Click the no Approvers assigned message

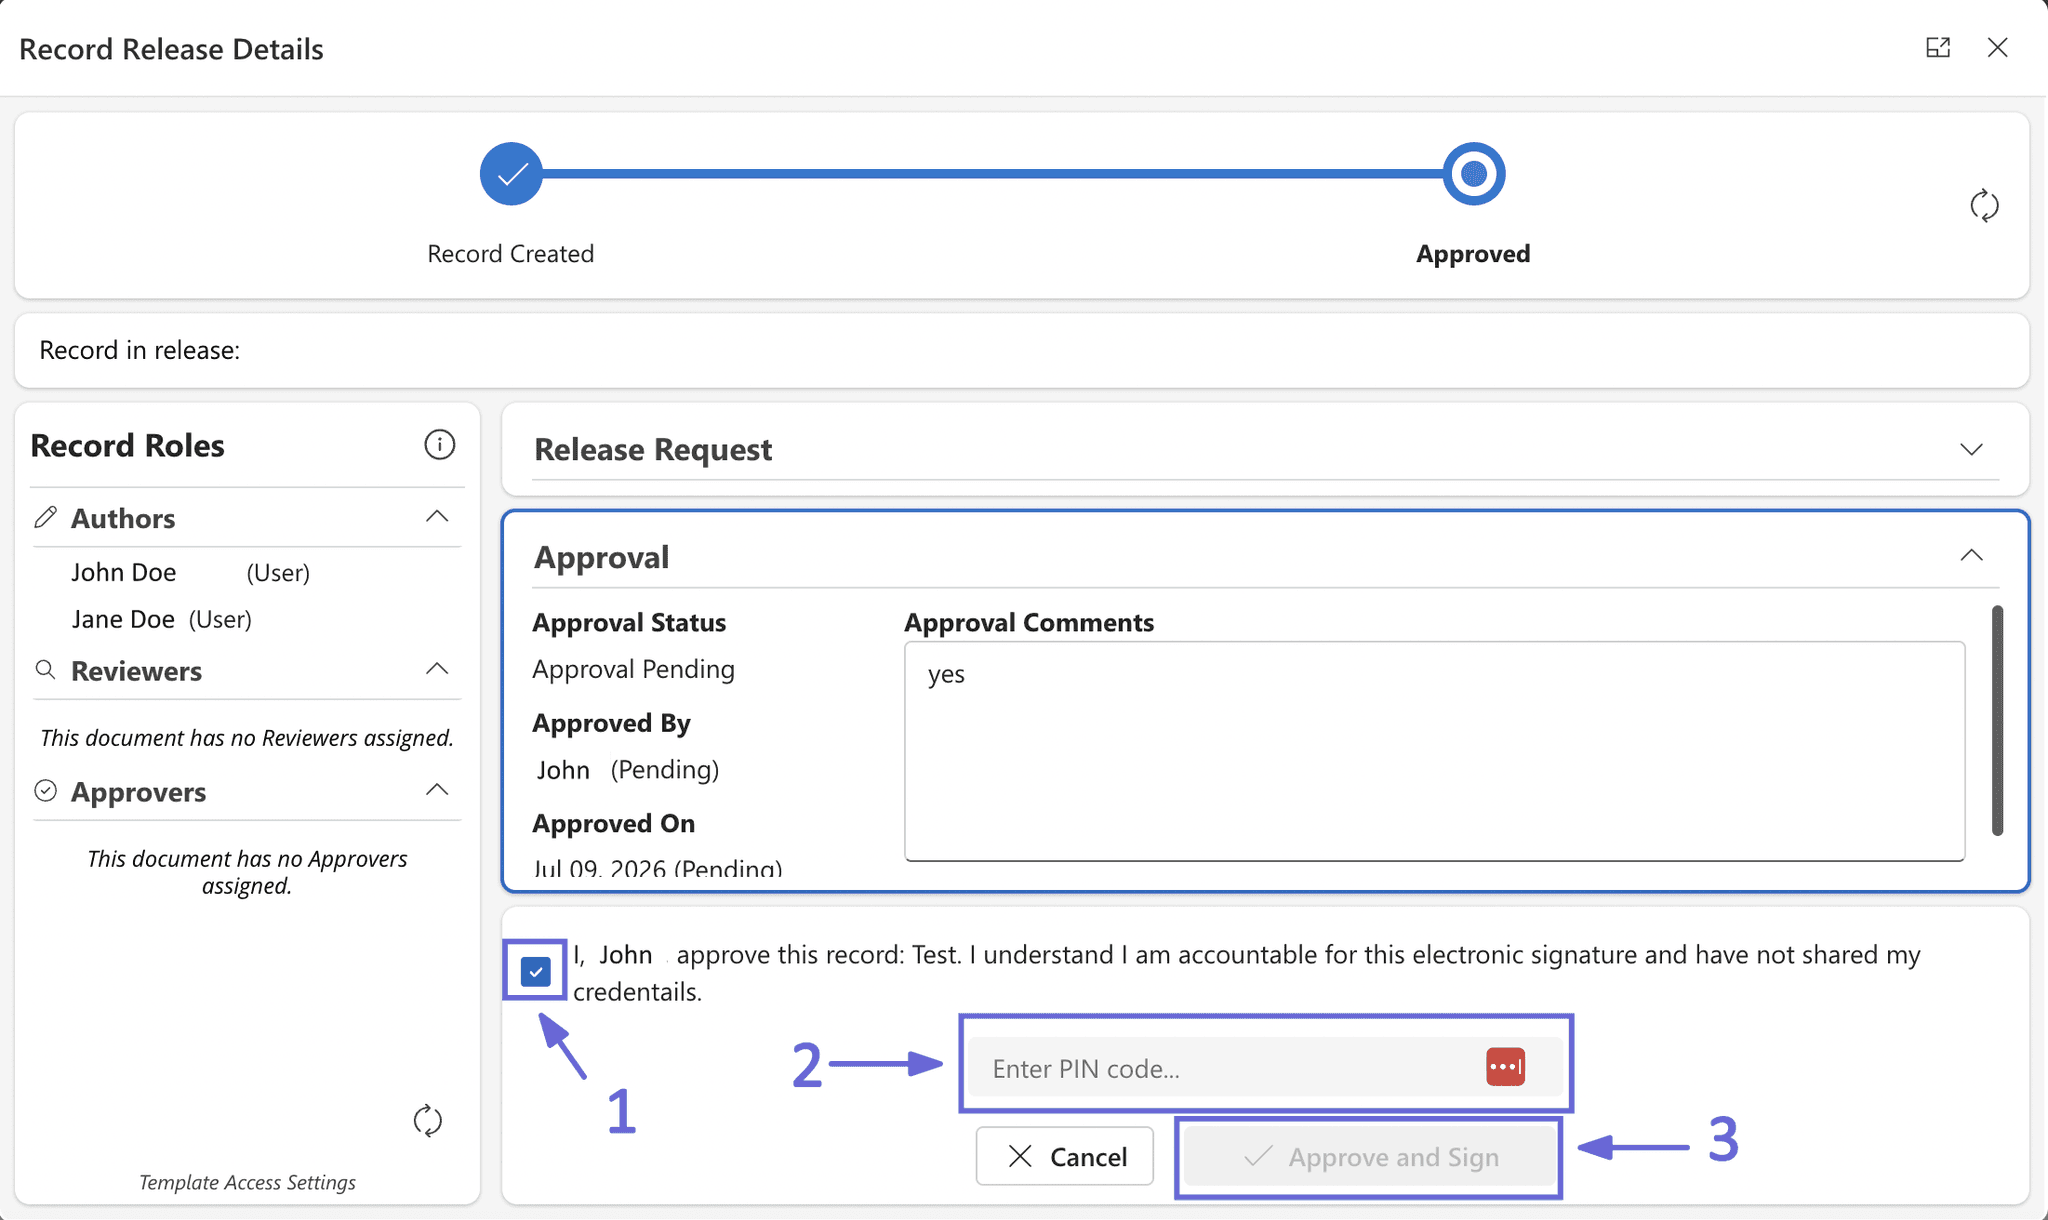click(247, 872)
